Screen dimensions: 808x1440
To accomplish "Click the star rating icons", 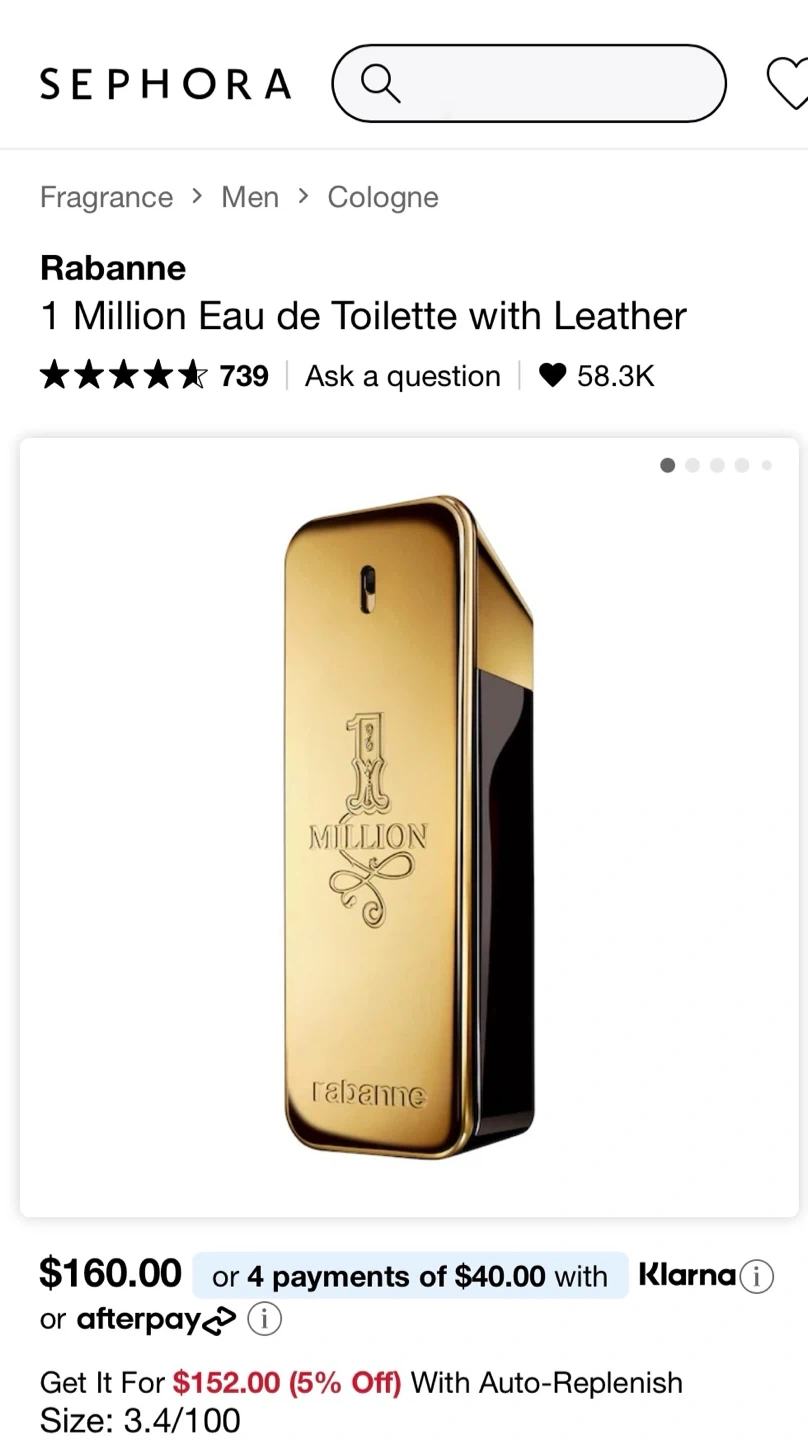I will pos(124,376).
